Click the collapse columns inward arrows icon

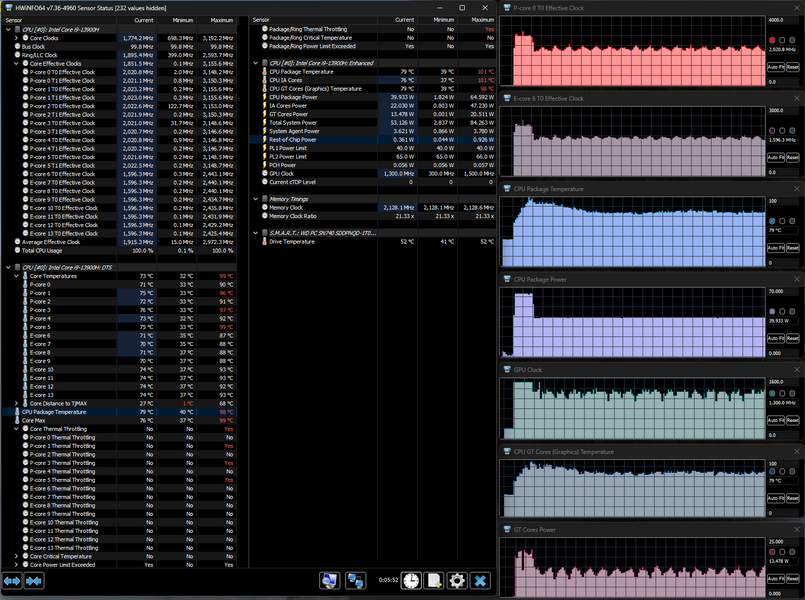(35, 580)
